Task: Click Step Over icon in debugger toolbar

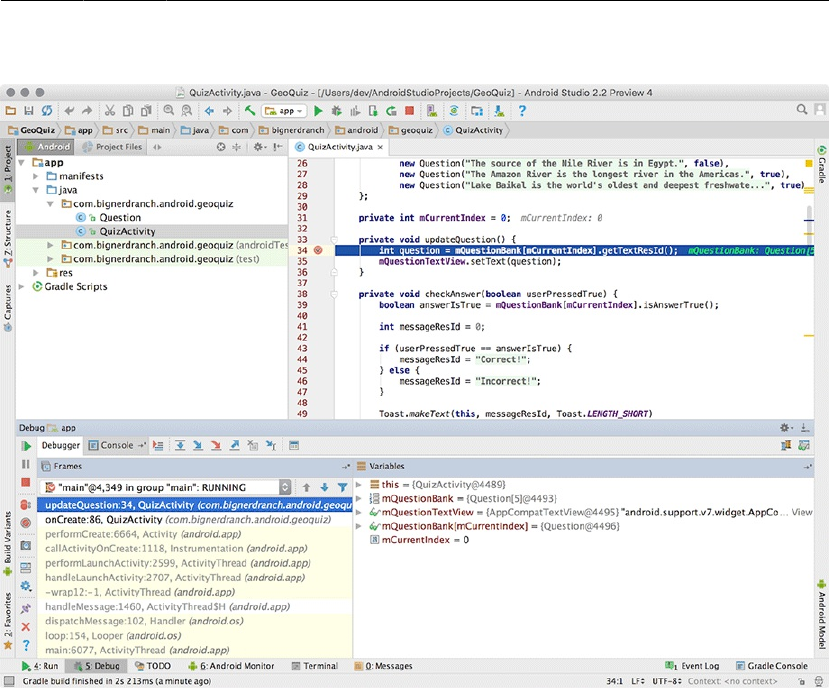Action: [x=180, y=446]
